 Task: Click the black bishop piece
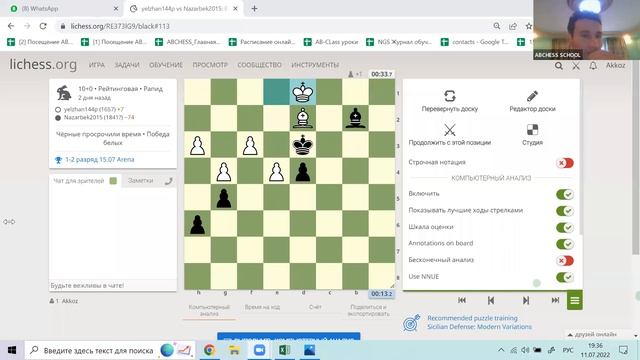tap(356, 118)
